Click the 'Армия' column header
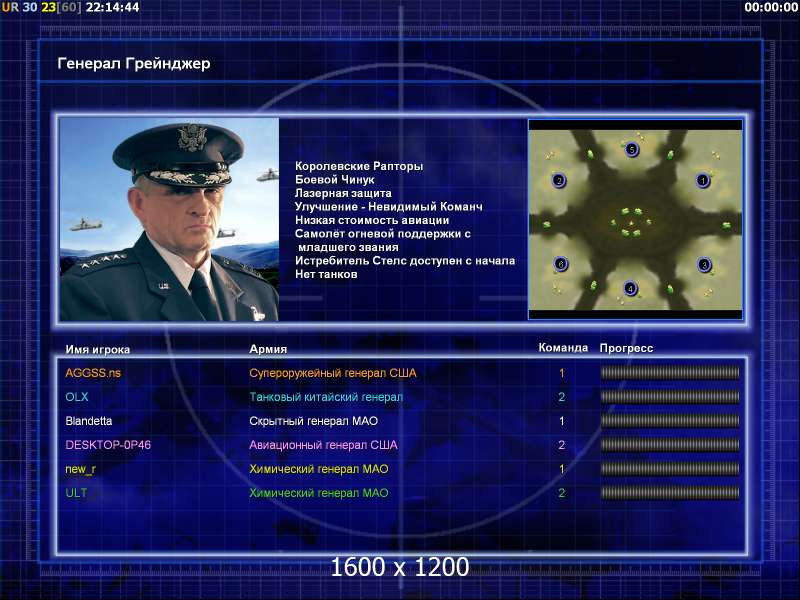This screenshot has height=600, width=800. [x=268, y=349]
